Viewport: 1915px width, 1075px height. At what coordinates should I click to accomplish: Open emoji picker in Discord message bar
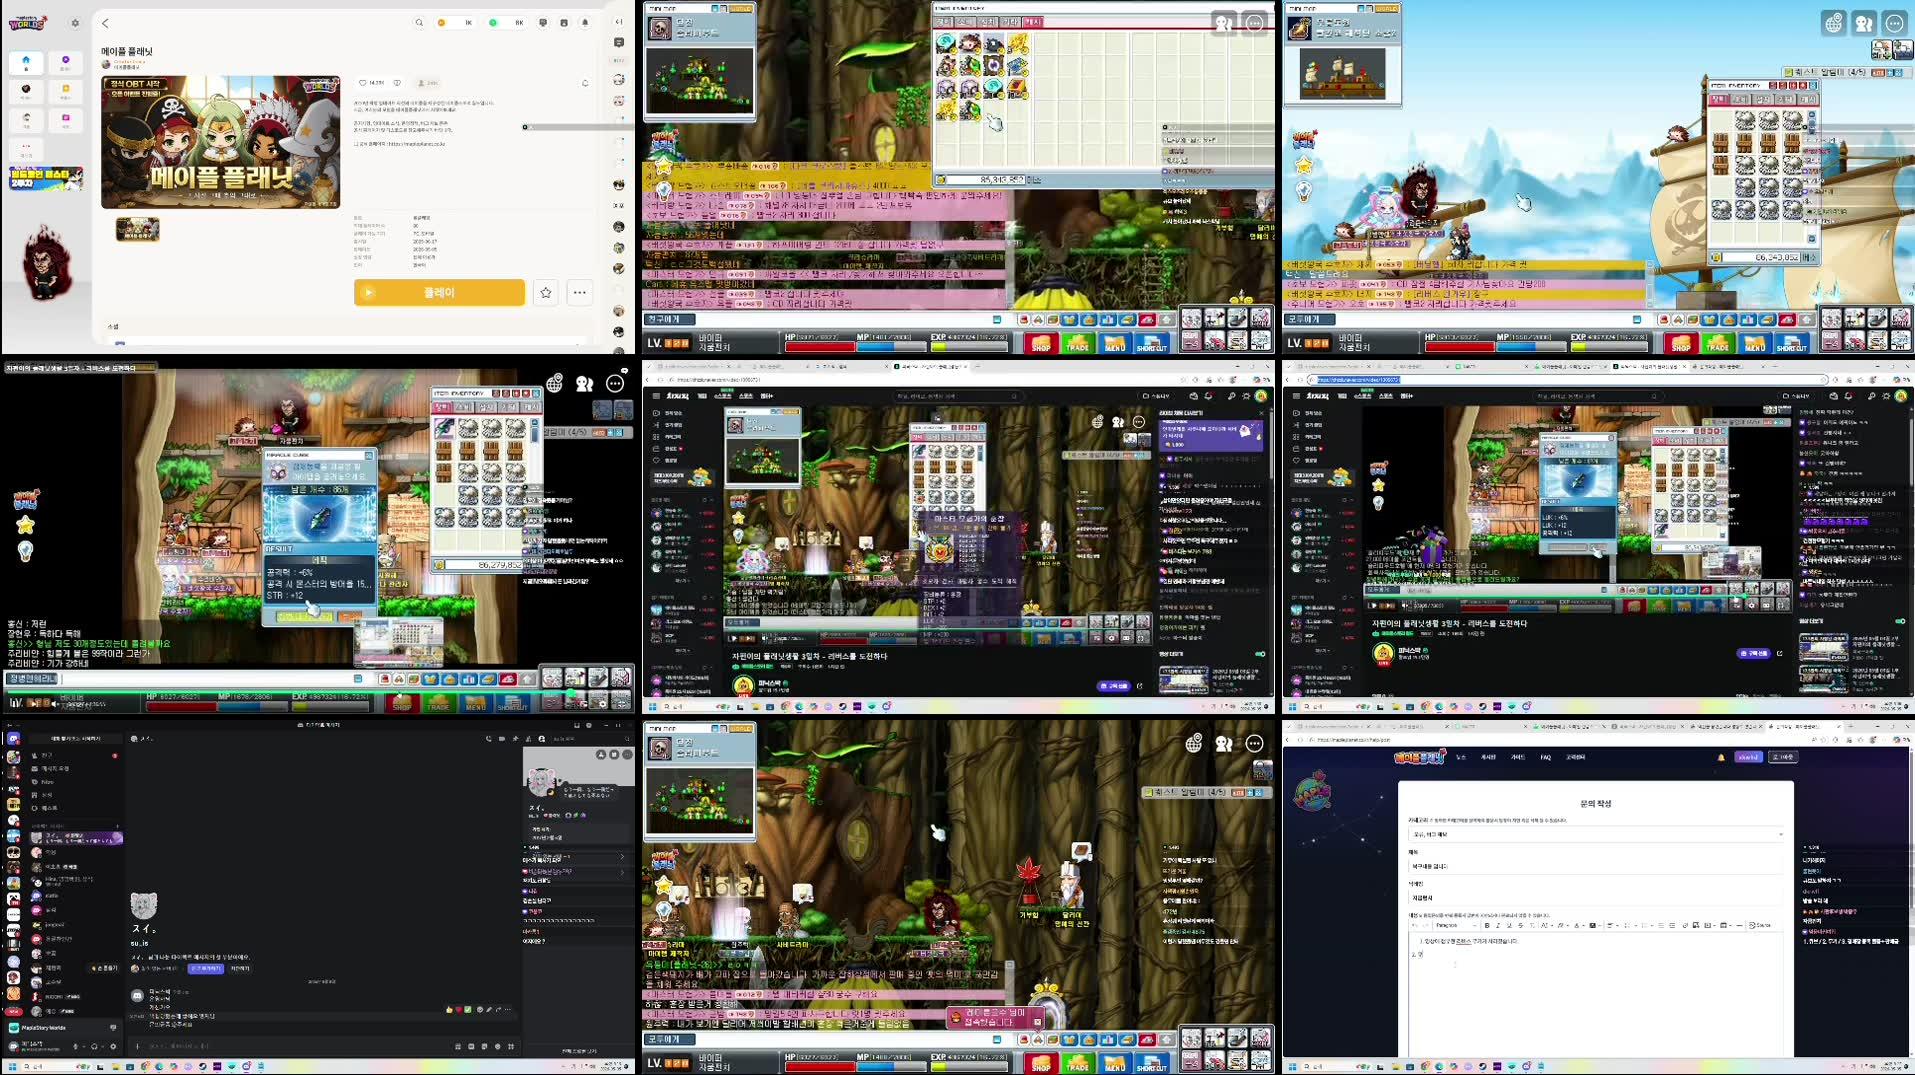coord(497,1046)
